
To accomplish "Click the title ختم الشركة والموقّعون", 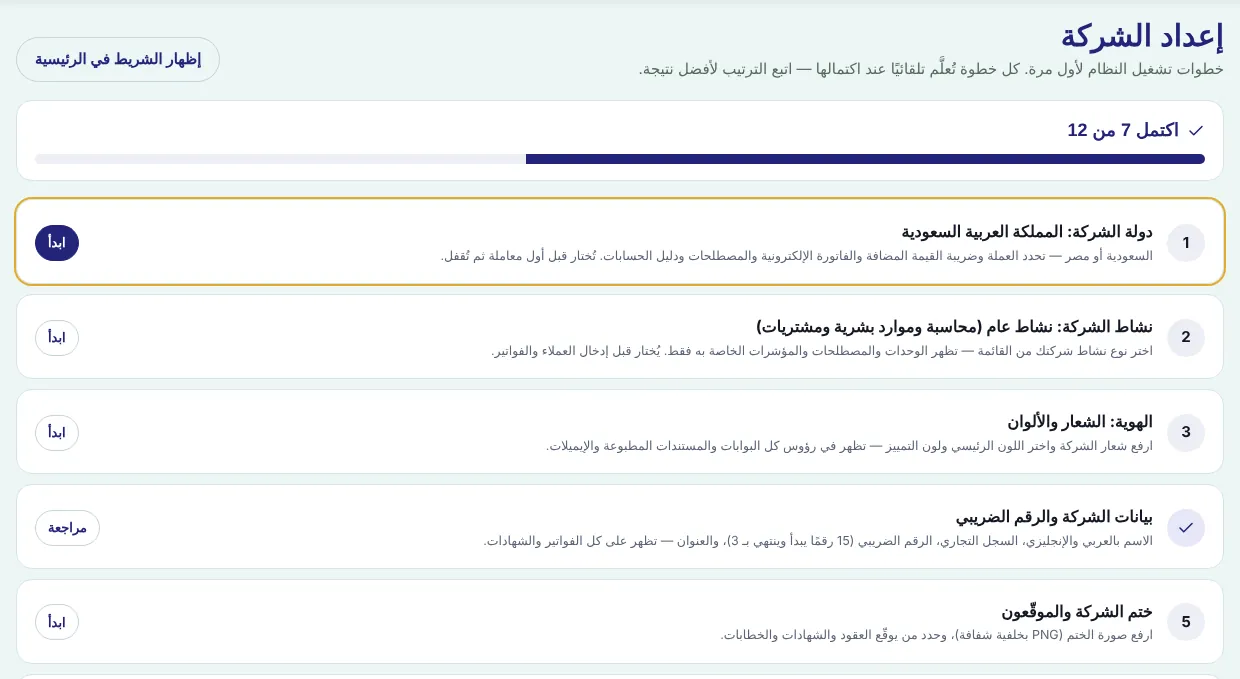I will pos(1077,612).
